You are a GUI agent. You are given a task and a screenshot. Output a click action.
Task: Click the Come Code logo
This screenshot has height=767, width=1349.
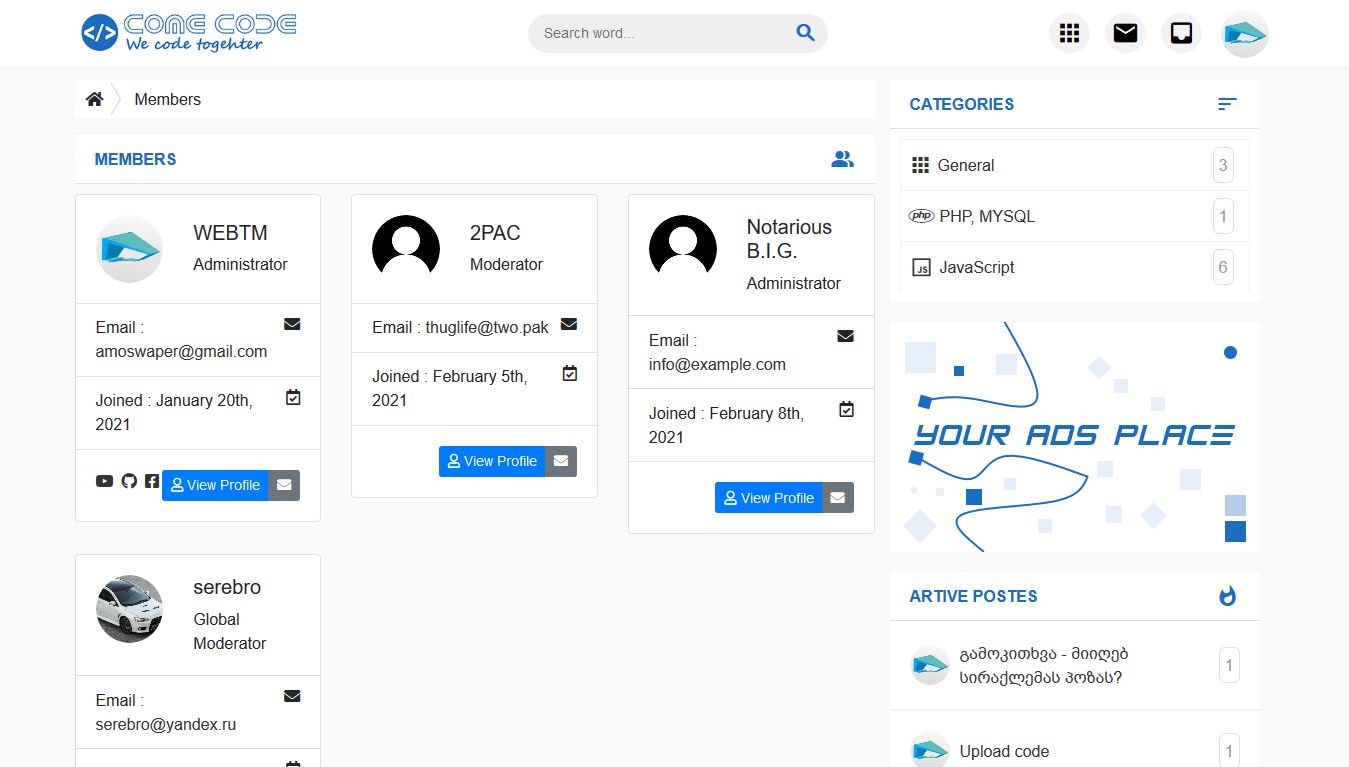[x=189, y=33]
